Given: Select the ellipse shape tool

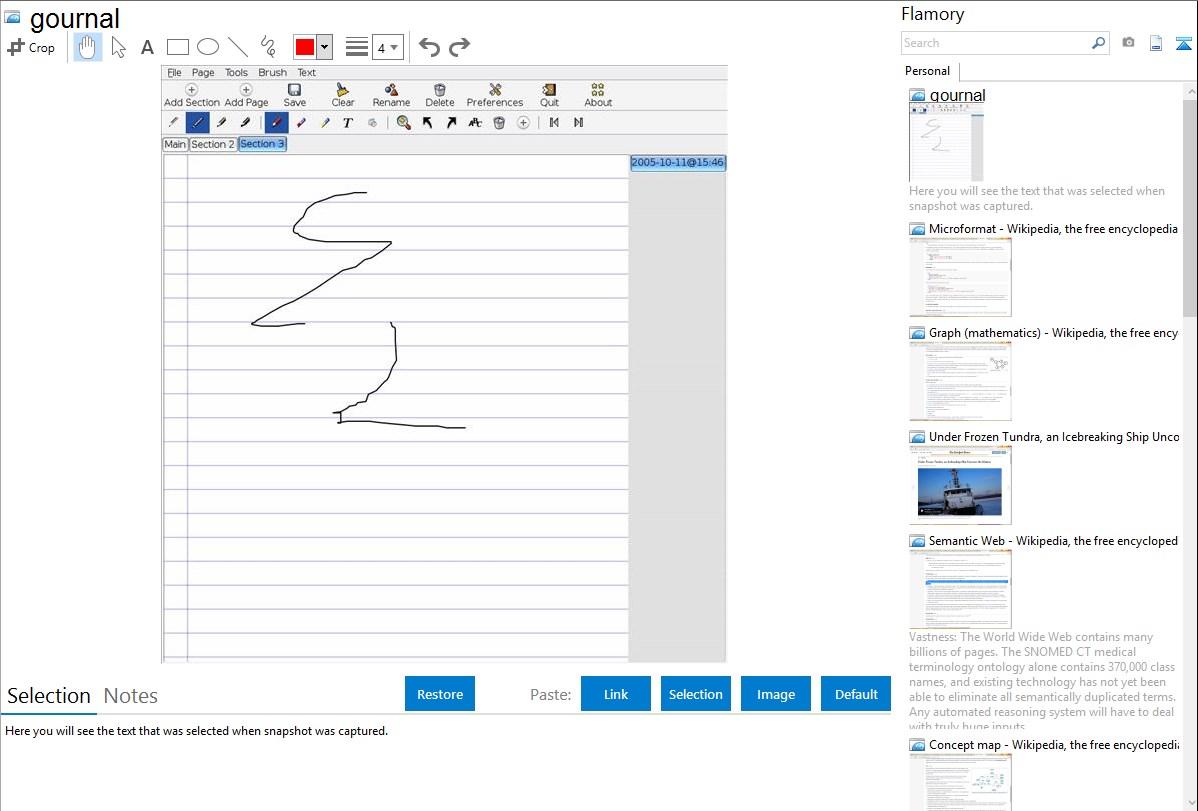Looking at the screenshot, I should [x=208, y=47].
